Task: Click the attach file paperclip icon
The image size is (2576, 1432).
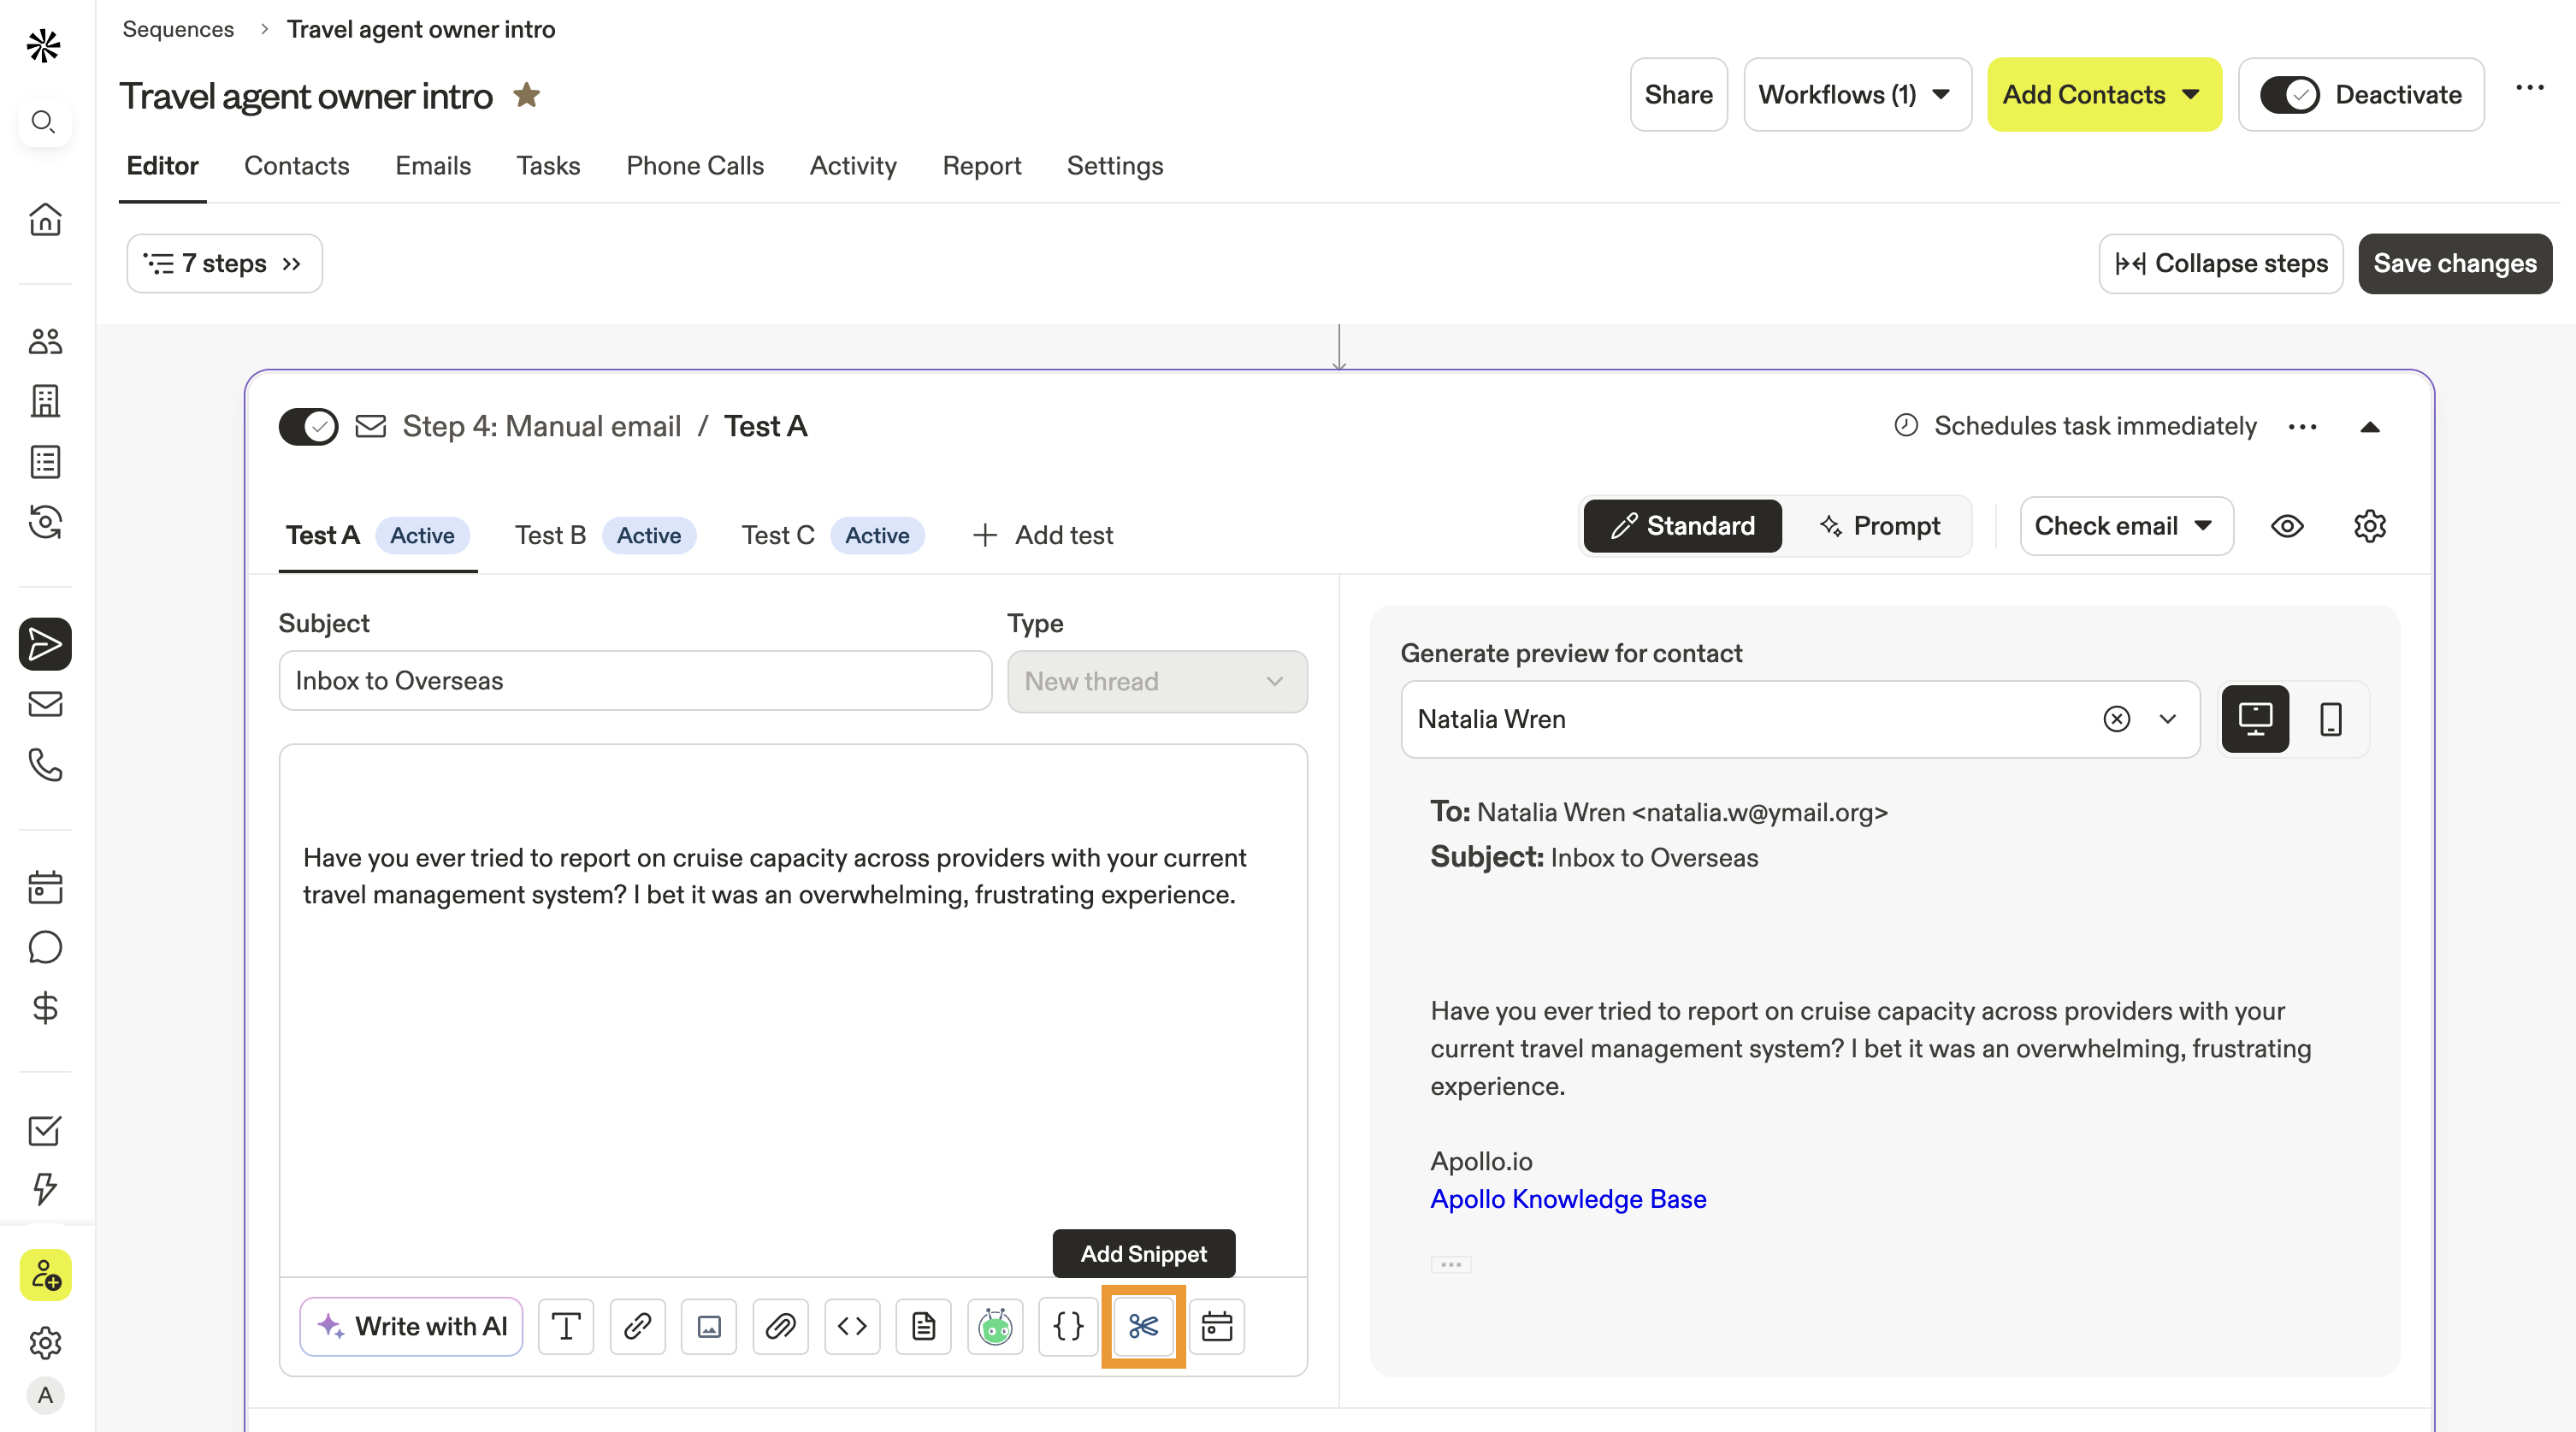Action: [780, 1326]
